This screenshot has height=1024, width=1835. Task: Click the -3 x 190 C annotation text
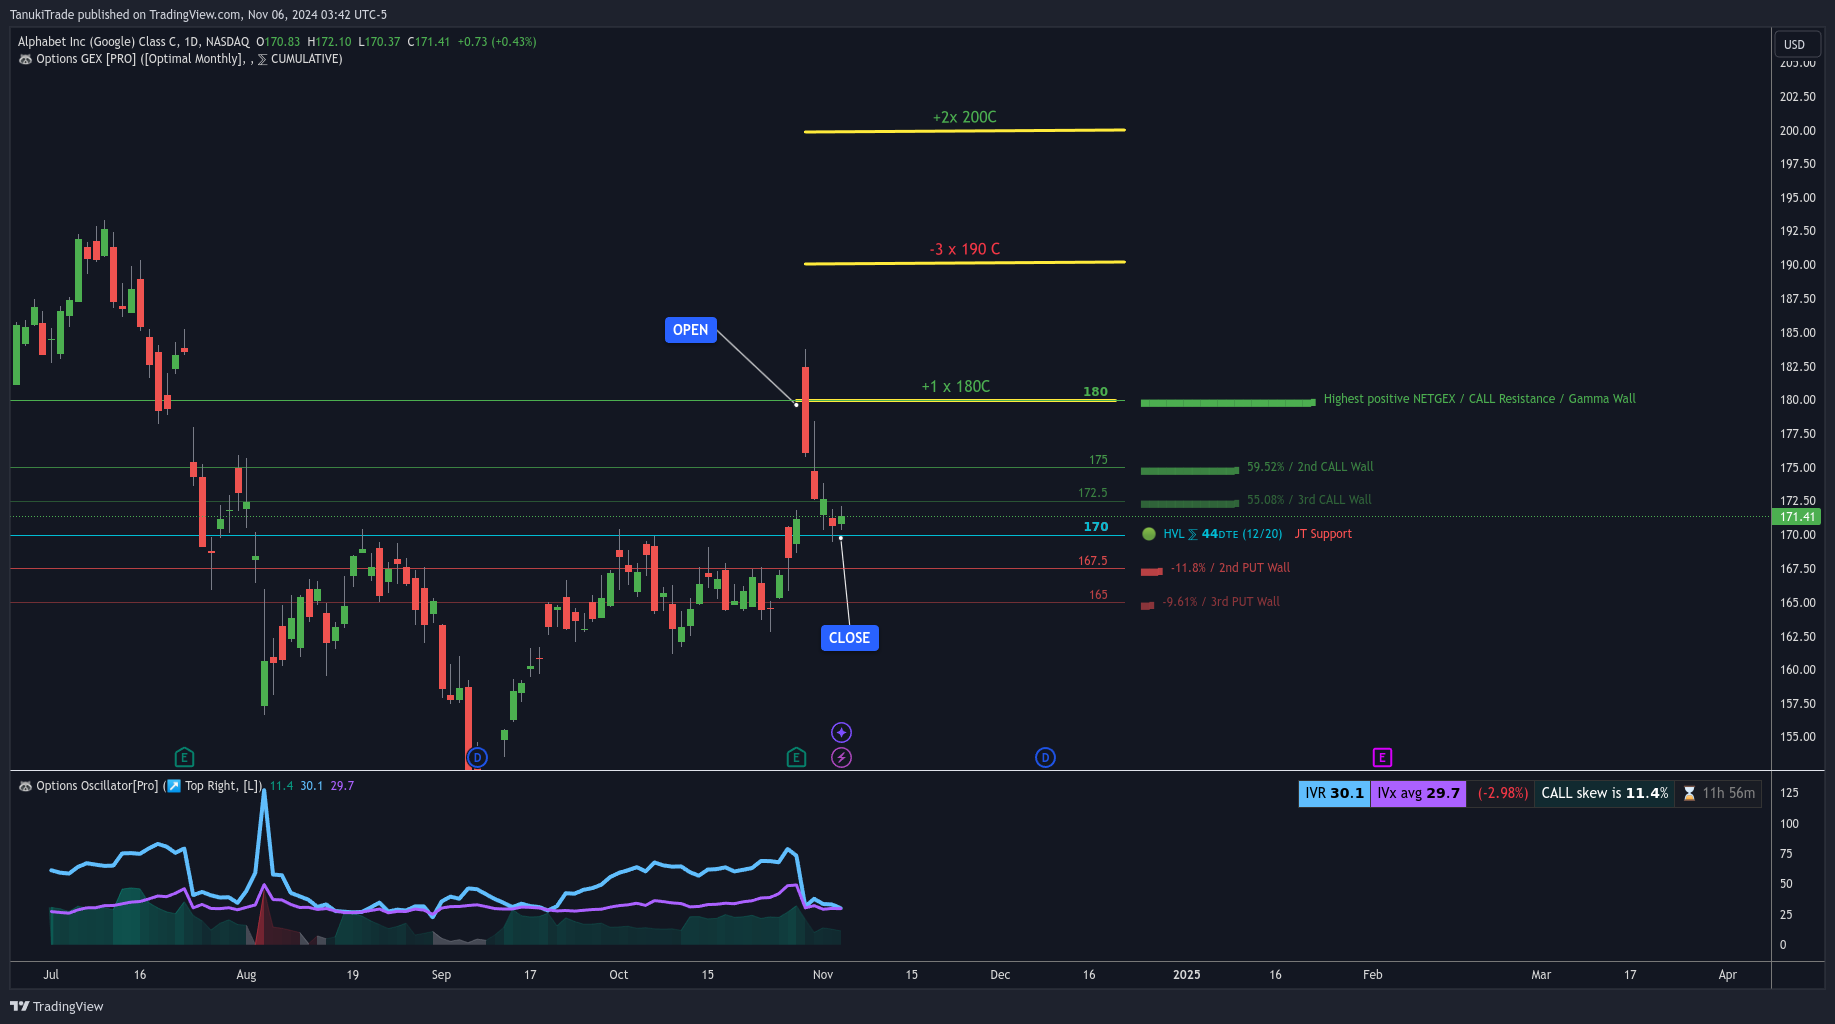(965, 249)
